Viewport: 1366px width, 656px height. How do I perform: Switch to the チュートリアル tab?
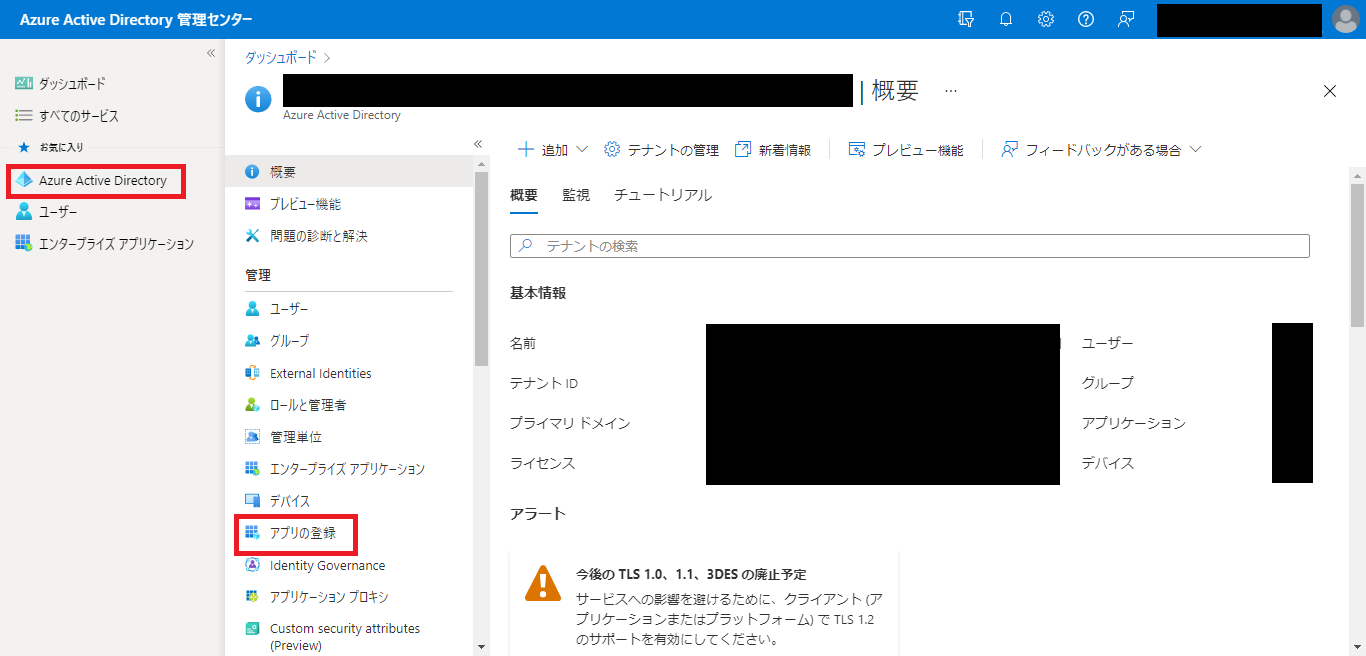click(x=663, y=195)
